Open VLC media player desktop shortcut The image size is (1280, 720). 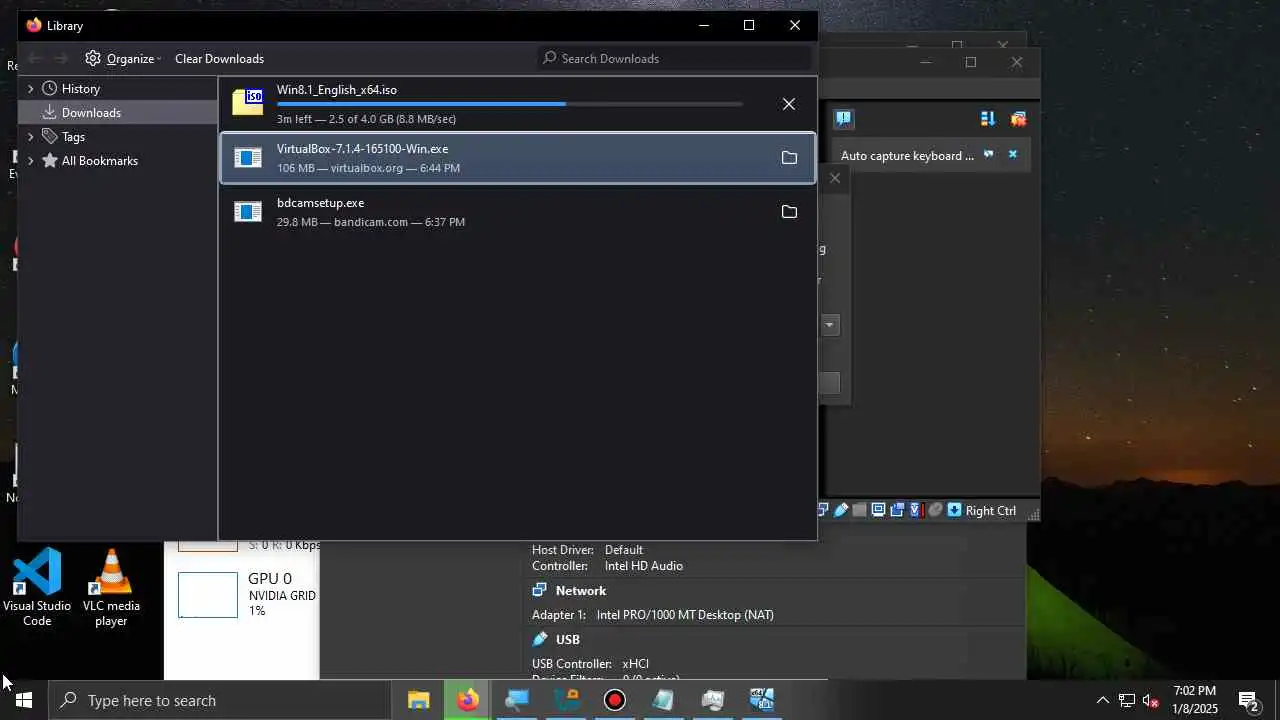pyautogui.click(x=111, y=588)
